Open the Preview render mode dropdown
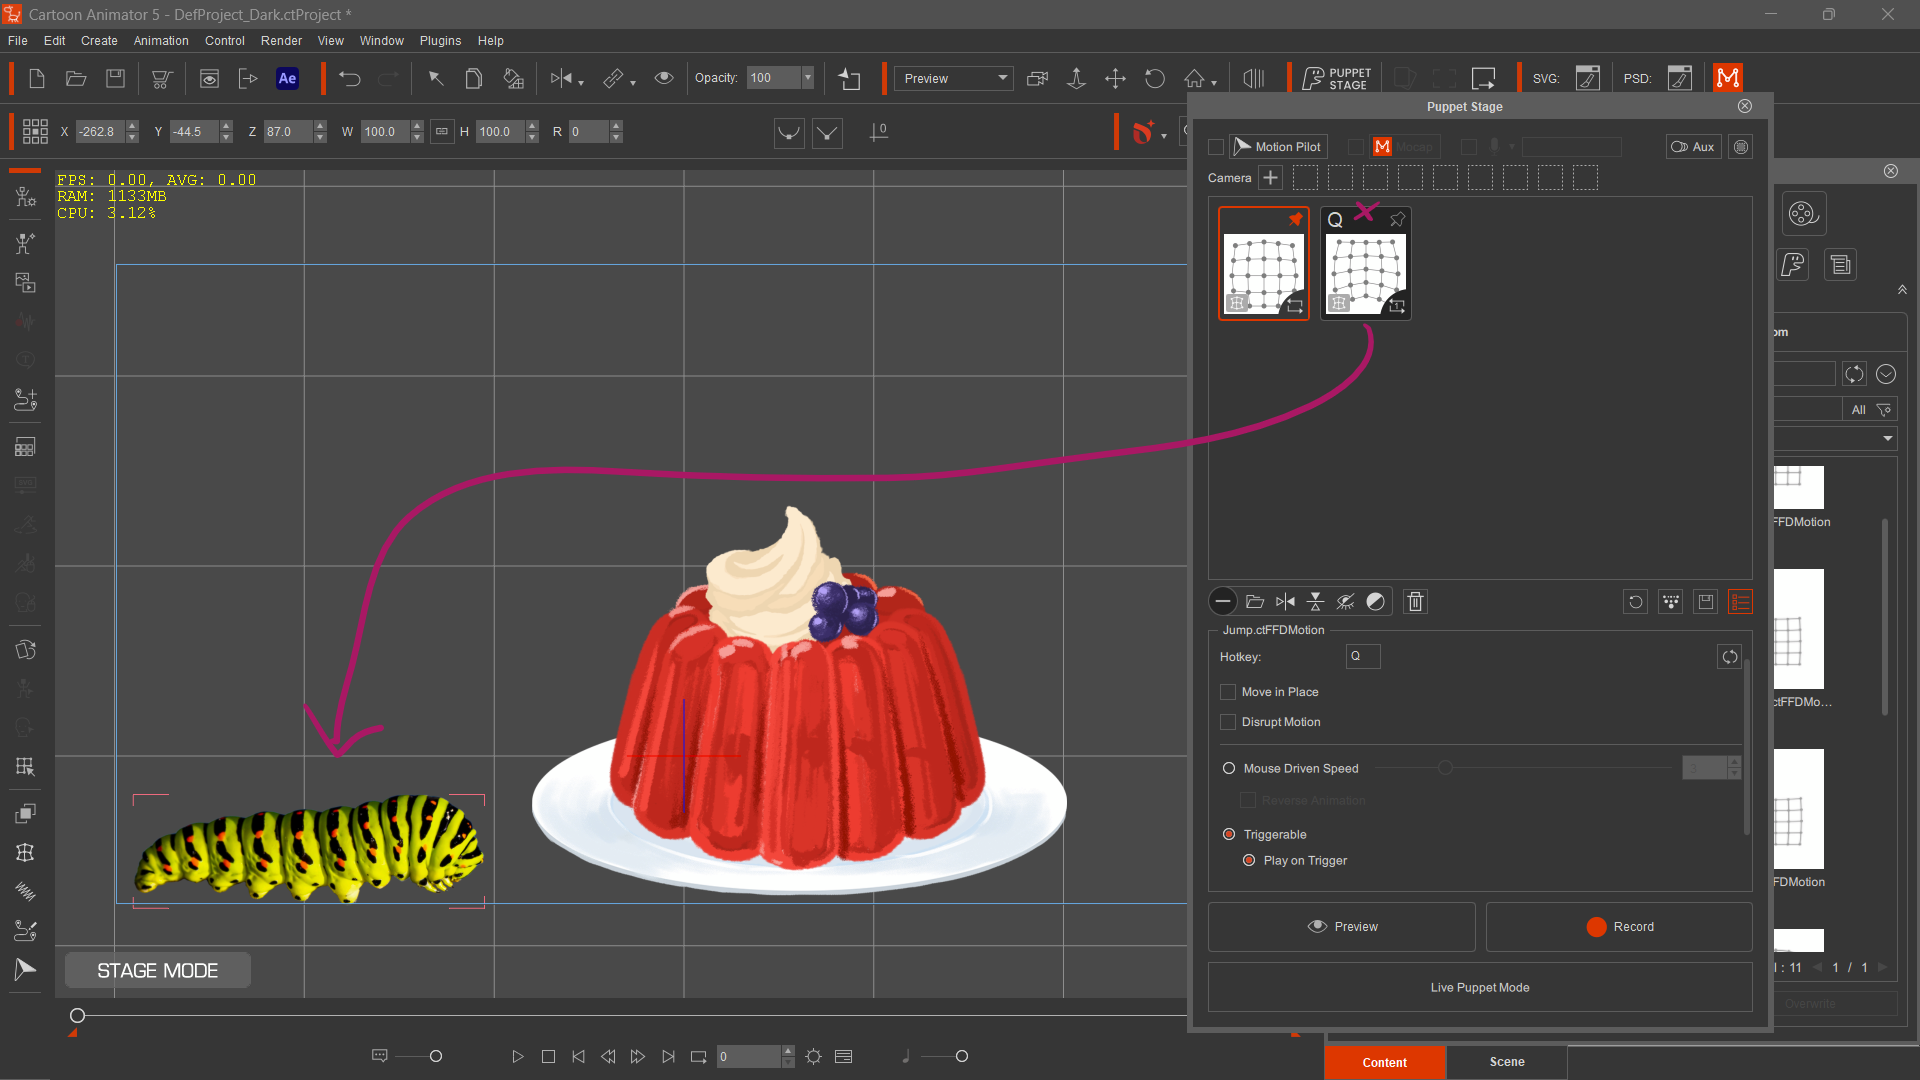 click(953, 78)
